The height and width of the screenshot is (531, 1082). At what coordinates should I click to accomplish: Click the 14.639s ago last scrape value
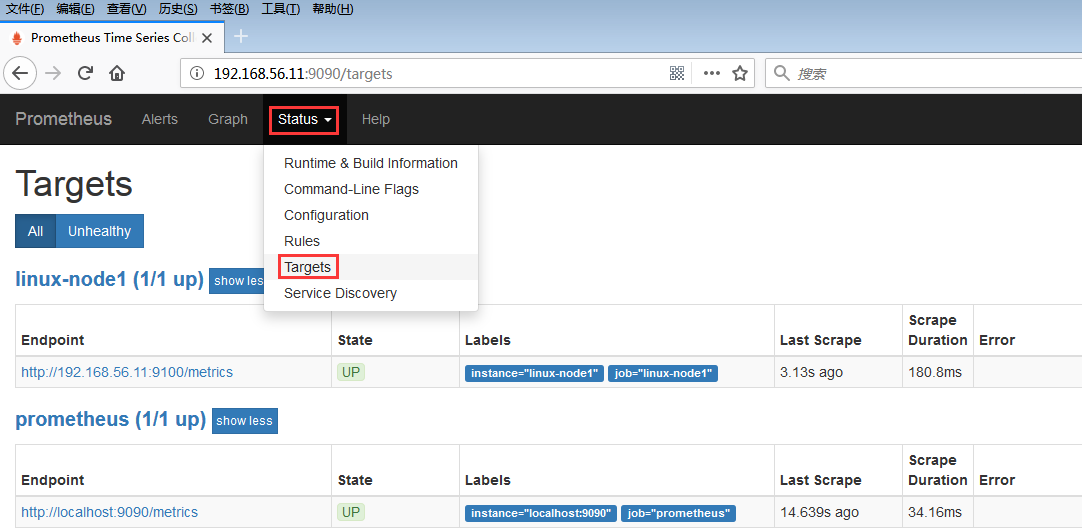[x=819, y=512]
